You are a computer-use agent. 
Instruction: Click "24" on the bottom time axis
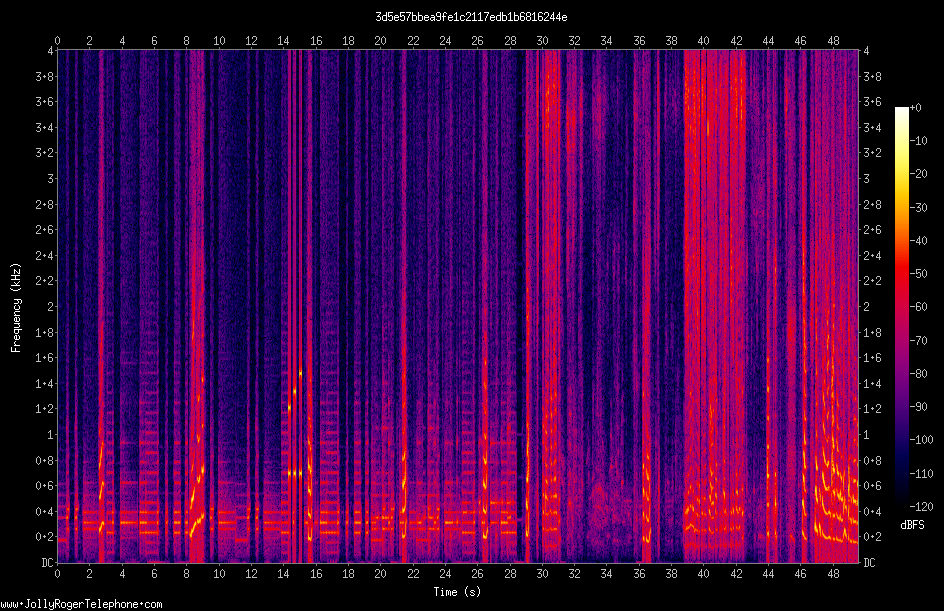point(445,574)
